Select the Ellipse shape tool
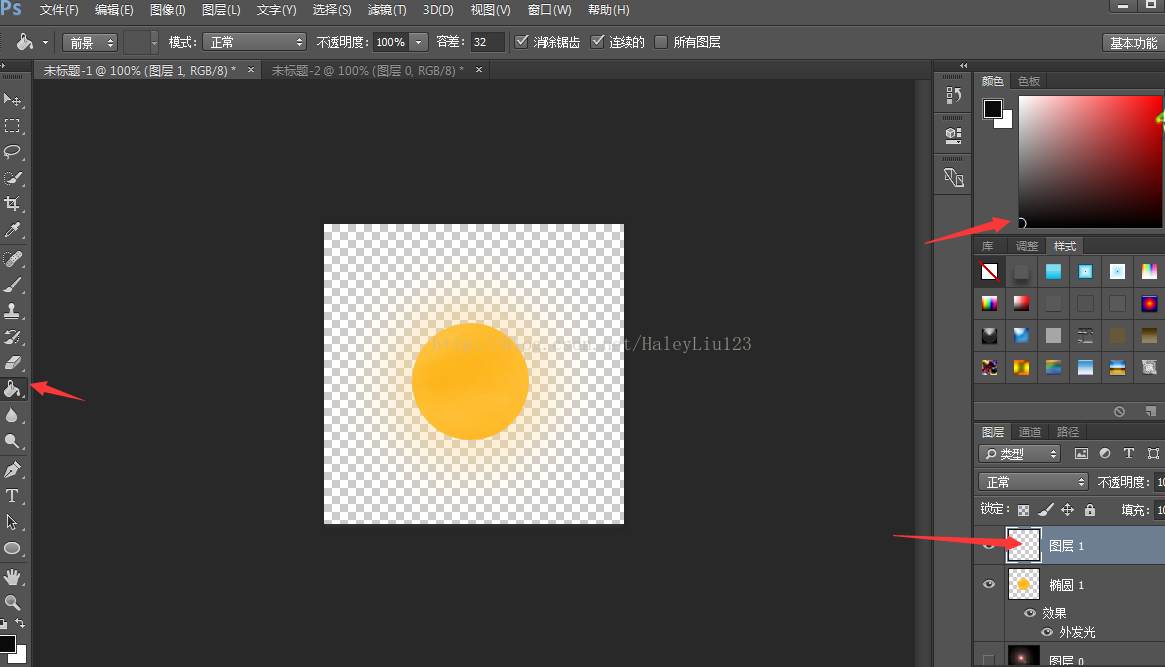Image resolution: width=1165 pixels, height=667 pixels. (x=13, y=549)
